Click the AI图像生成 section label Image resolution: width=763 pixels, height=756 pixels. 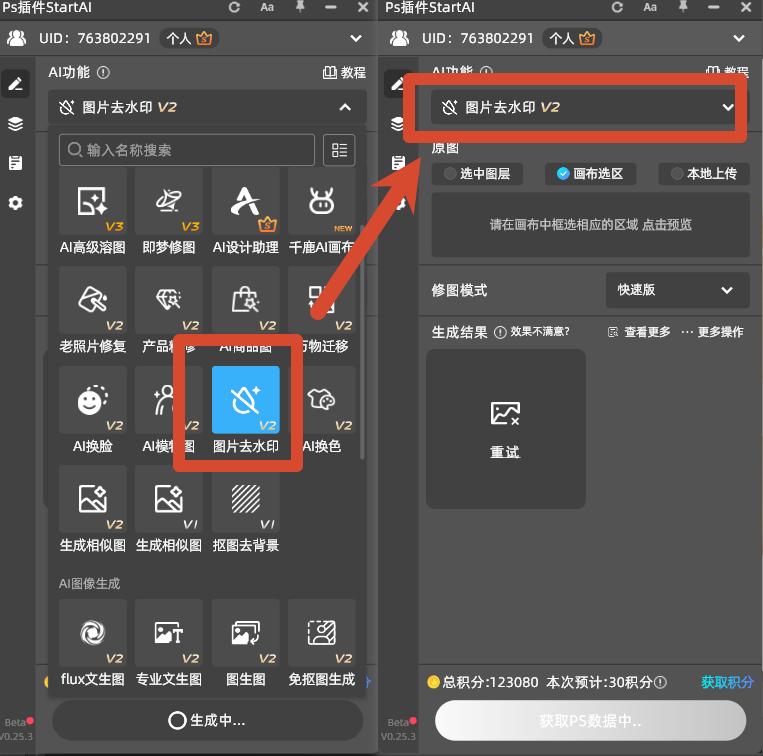tap(90, 584)
